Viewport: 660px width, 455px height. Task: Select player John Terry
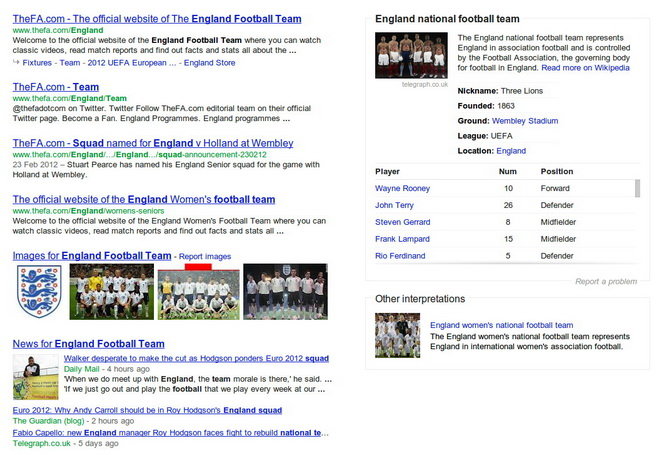click(394, 205)
